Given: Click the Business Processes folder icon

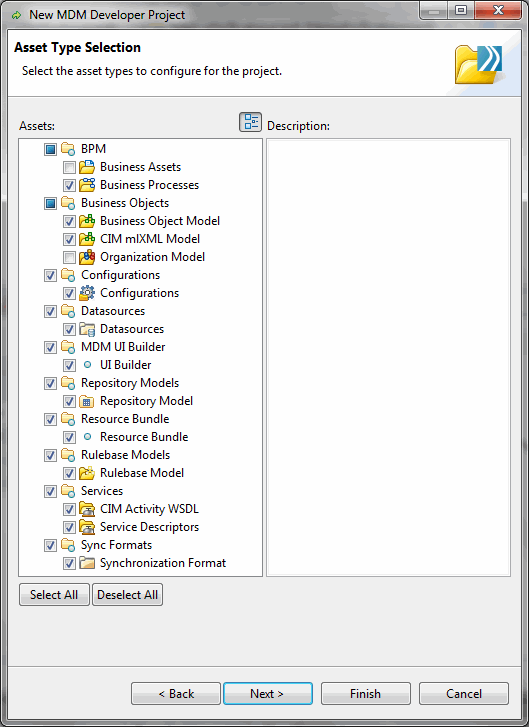Looking at the screenshot, I should click(87, 185).
